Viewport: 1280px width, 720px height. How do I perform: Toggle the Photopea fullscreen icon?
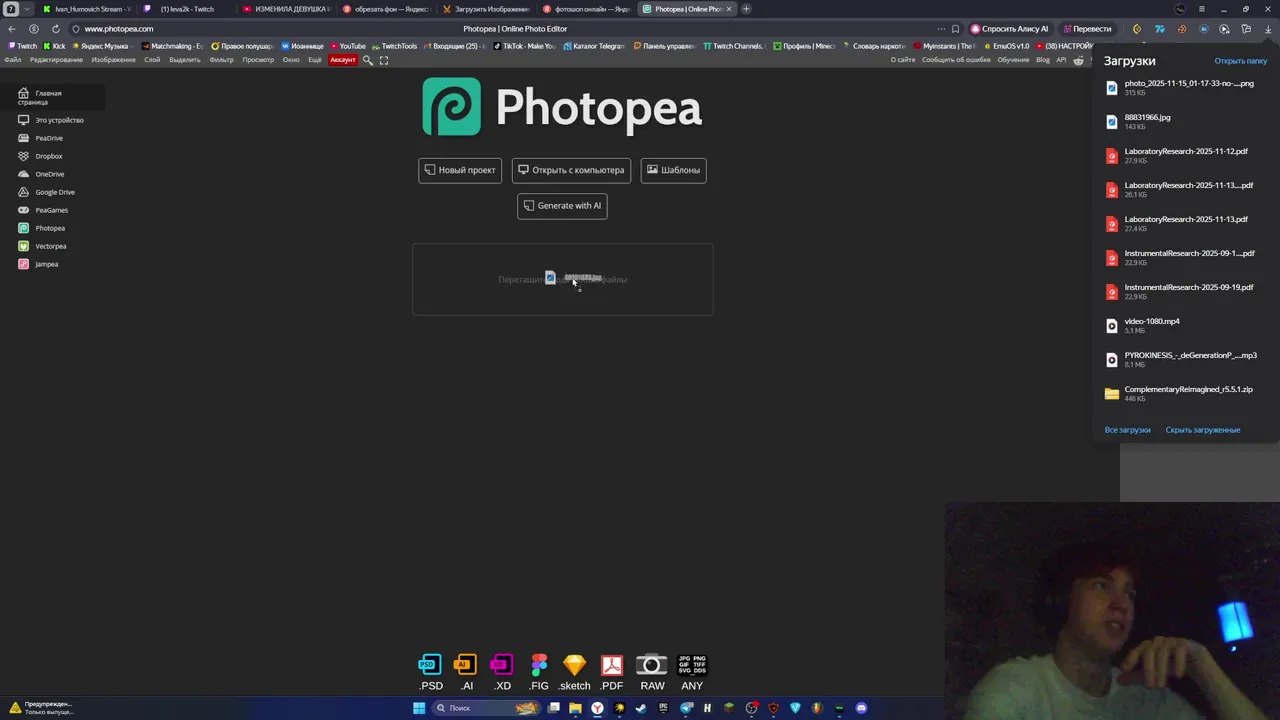(x=383, y=60)
